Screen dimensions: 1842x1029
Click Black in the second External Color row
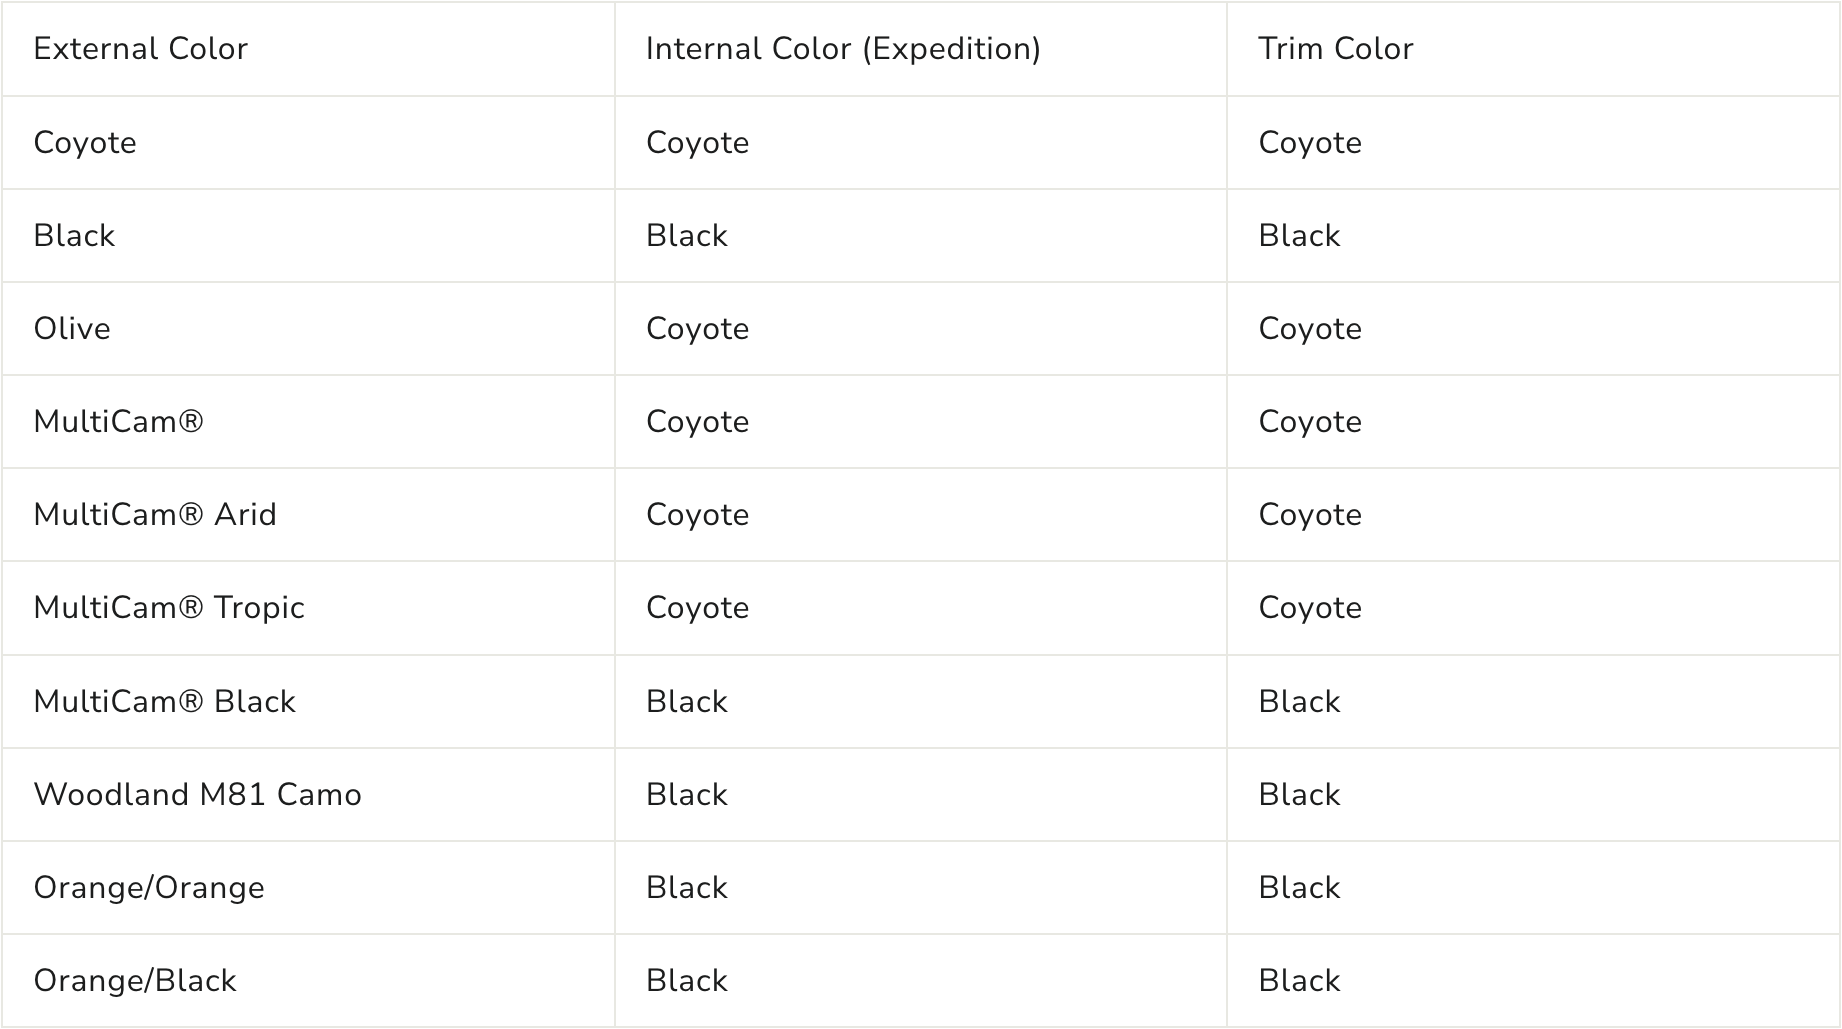[74, 236]
